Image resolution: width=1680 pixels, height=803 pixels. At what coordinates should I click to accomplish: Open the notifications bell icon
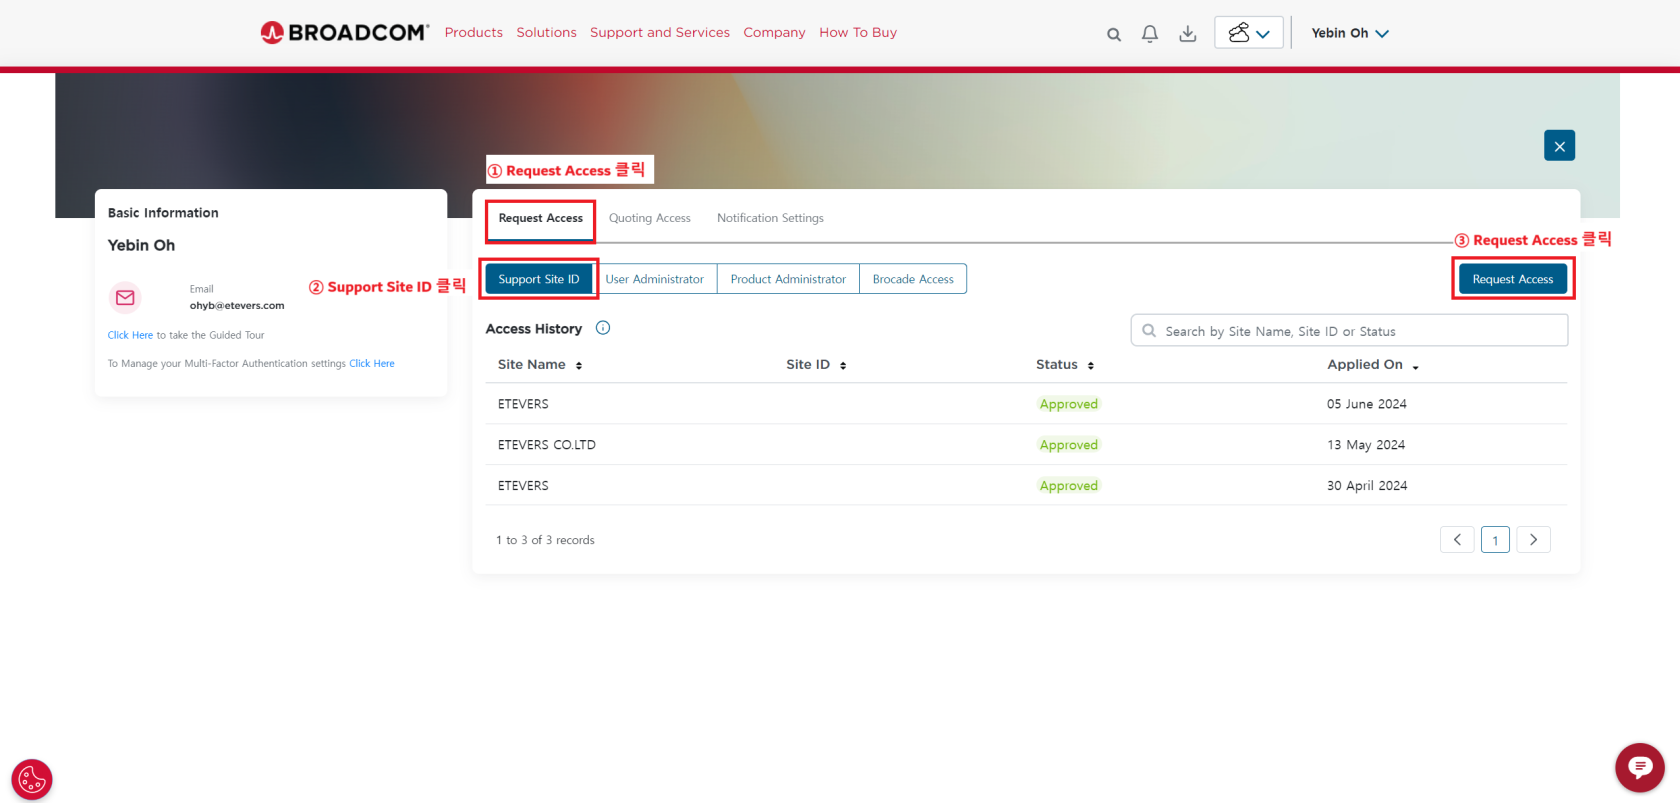click(1150, 34)
